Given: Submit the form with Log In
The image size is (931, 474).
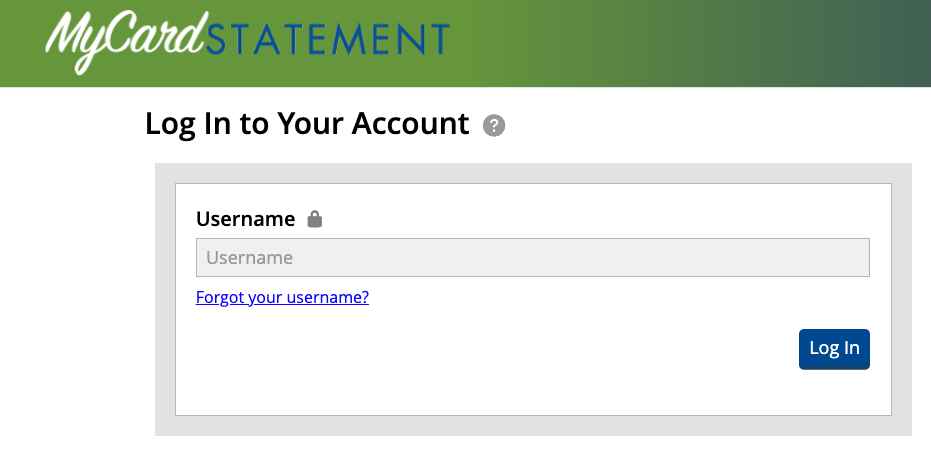Looking at the screenshot, I should pyautogui.click(x=834, y=349).
